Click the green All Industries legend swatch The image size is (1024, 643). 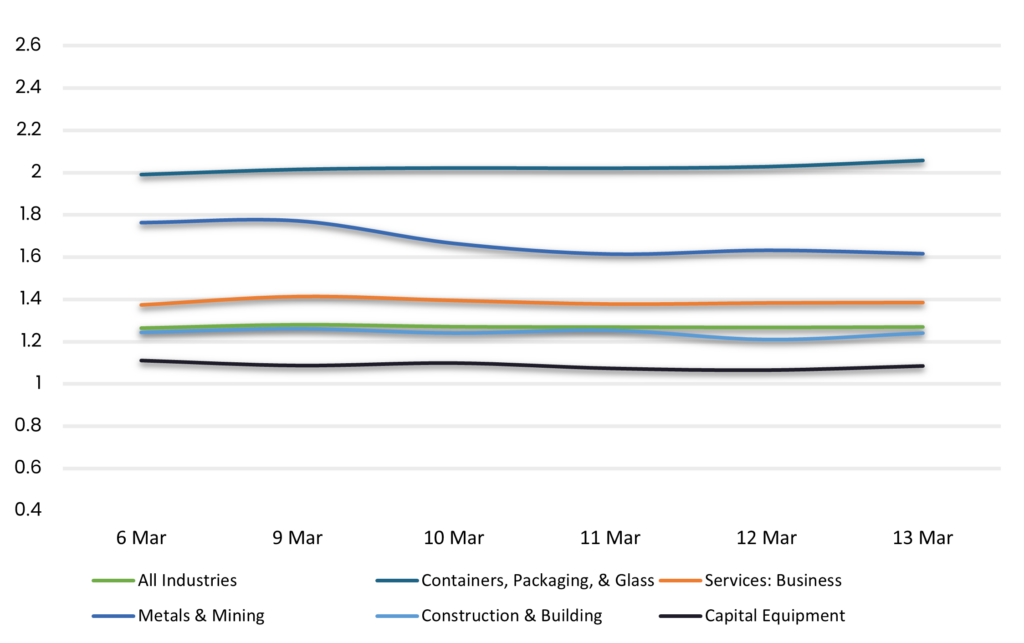(112, 580)
